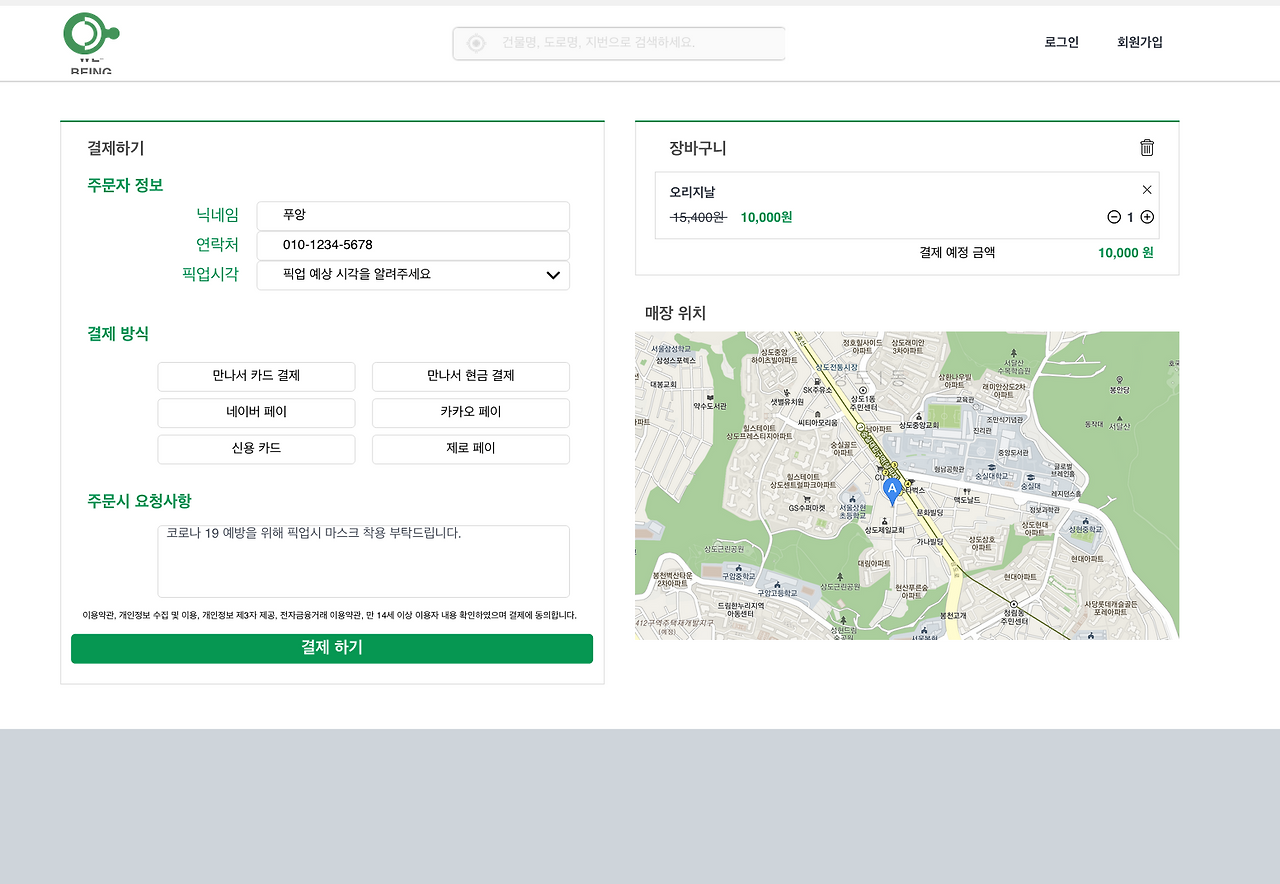Viewport: 1280px width, 884px height.
Task: Submit order with 결제 하기 button
Action: tap(332, 648)
